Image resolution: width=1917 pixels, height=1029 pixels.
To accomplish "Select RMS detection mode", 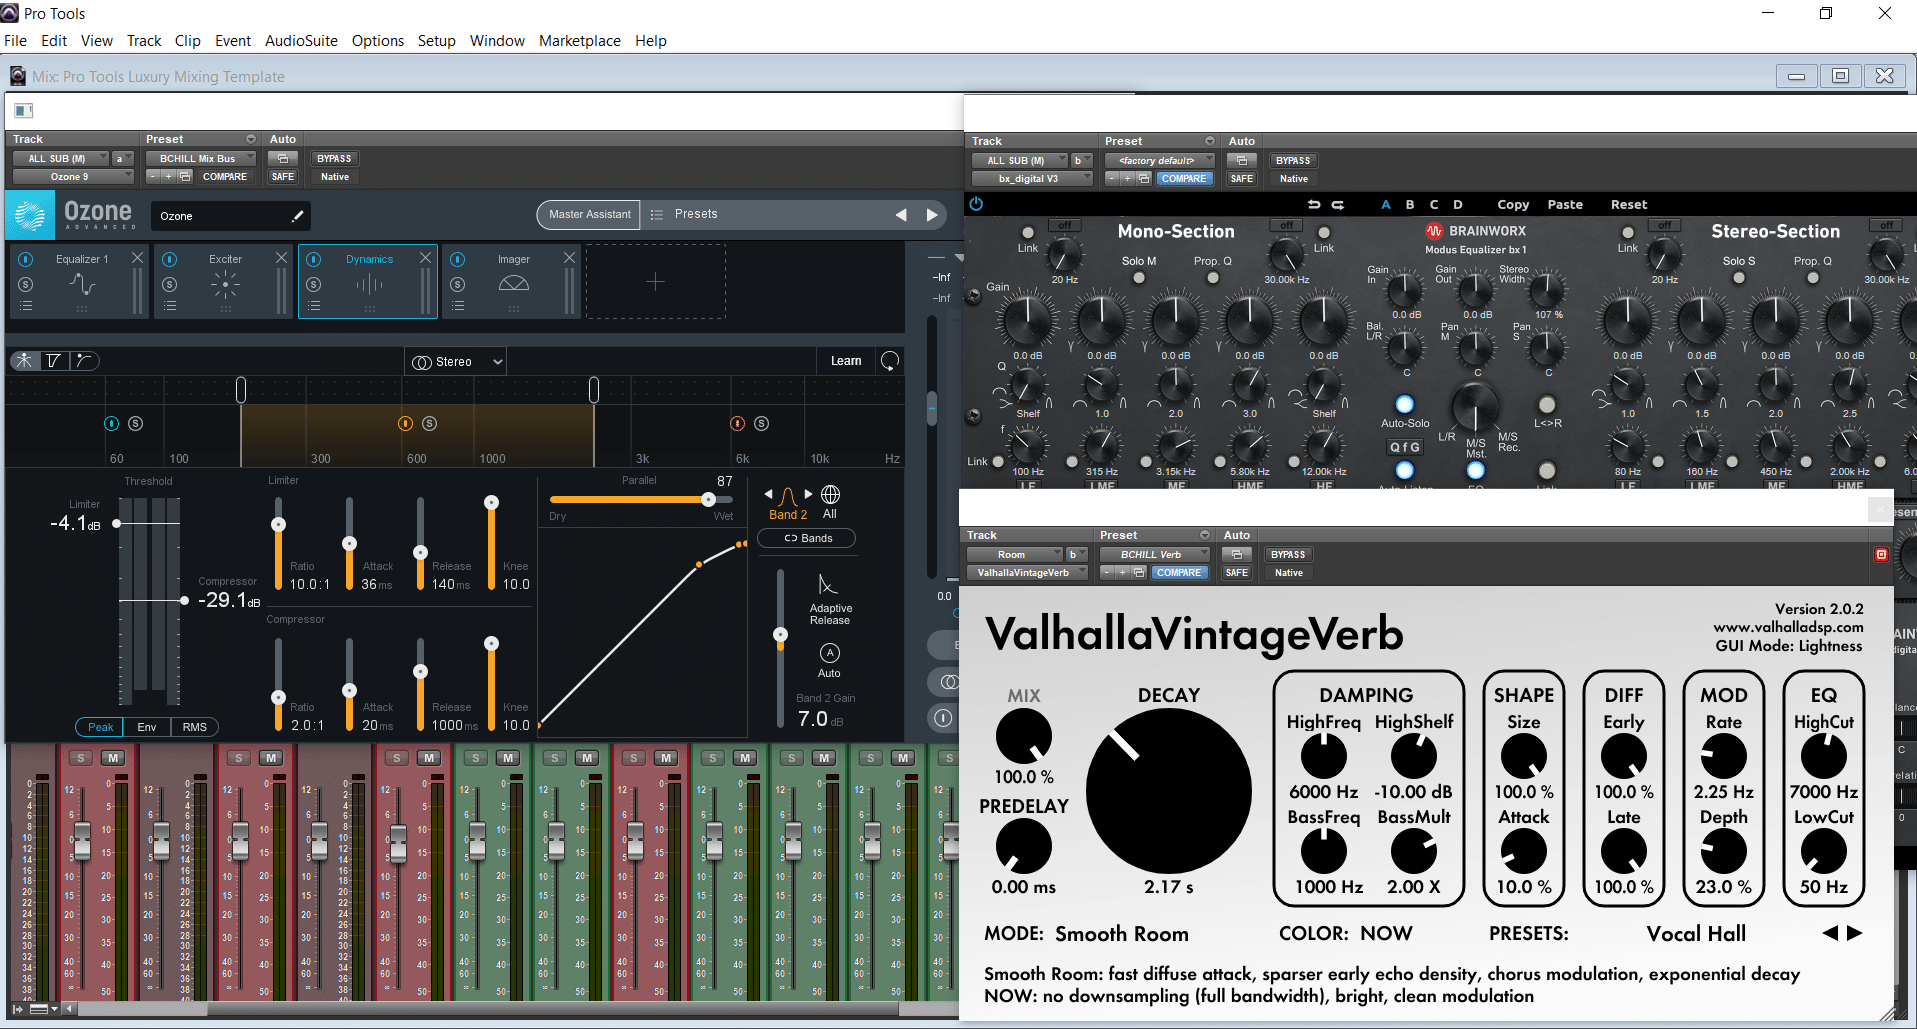I will (x=195, y=727).
